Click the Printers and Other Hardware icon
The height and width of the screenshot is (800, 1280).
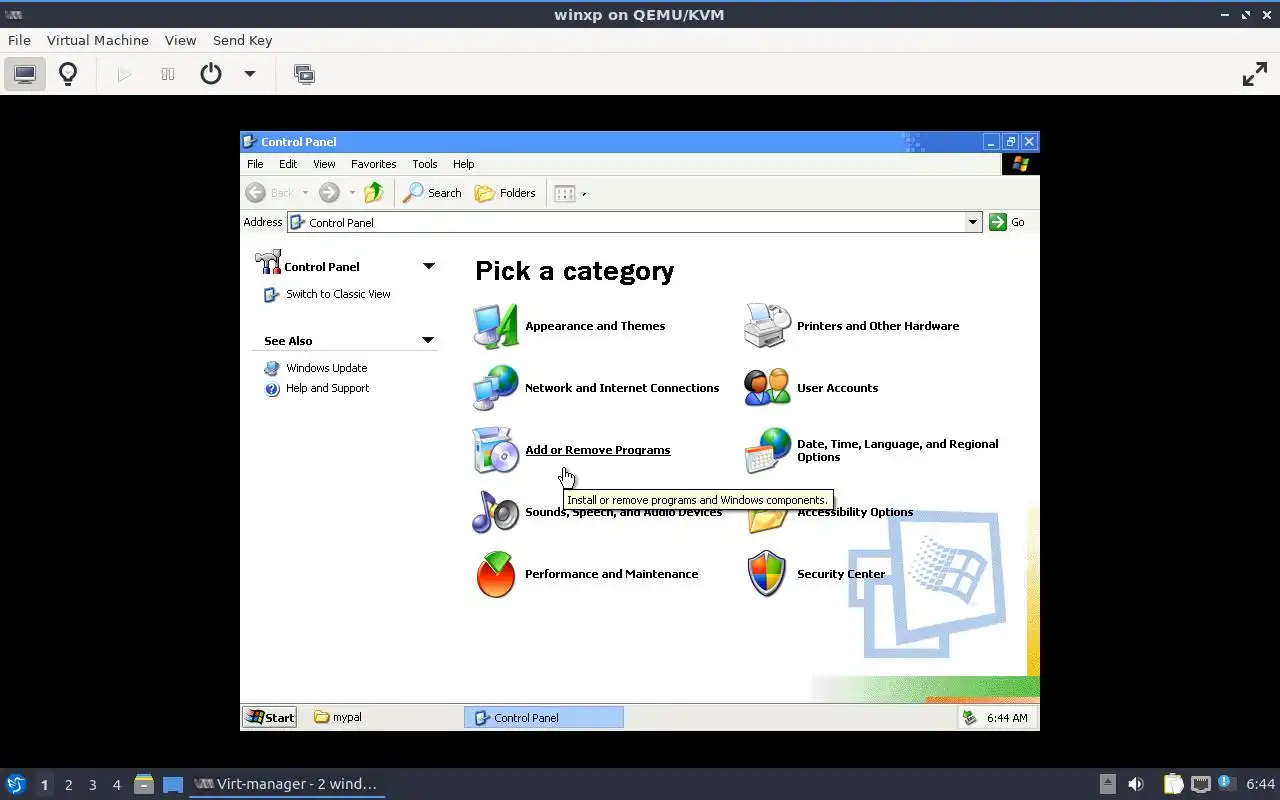(768, 326)
